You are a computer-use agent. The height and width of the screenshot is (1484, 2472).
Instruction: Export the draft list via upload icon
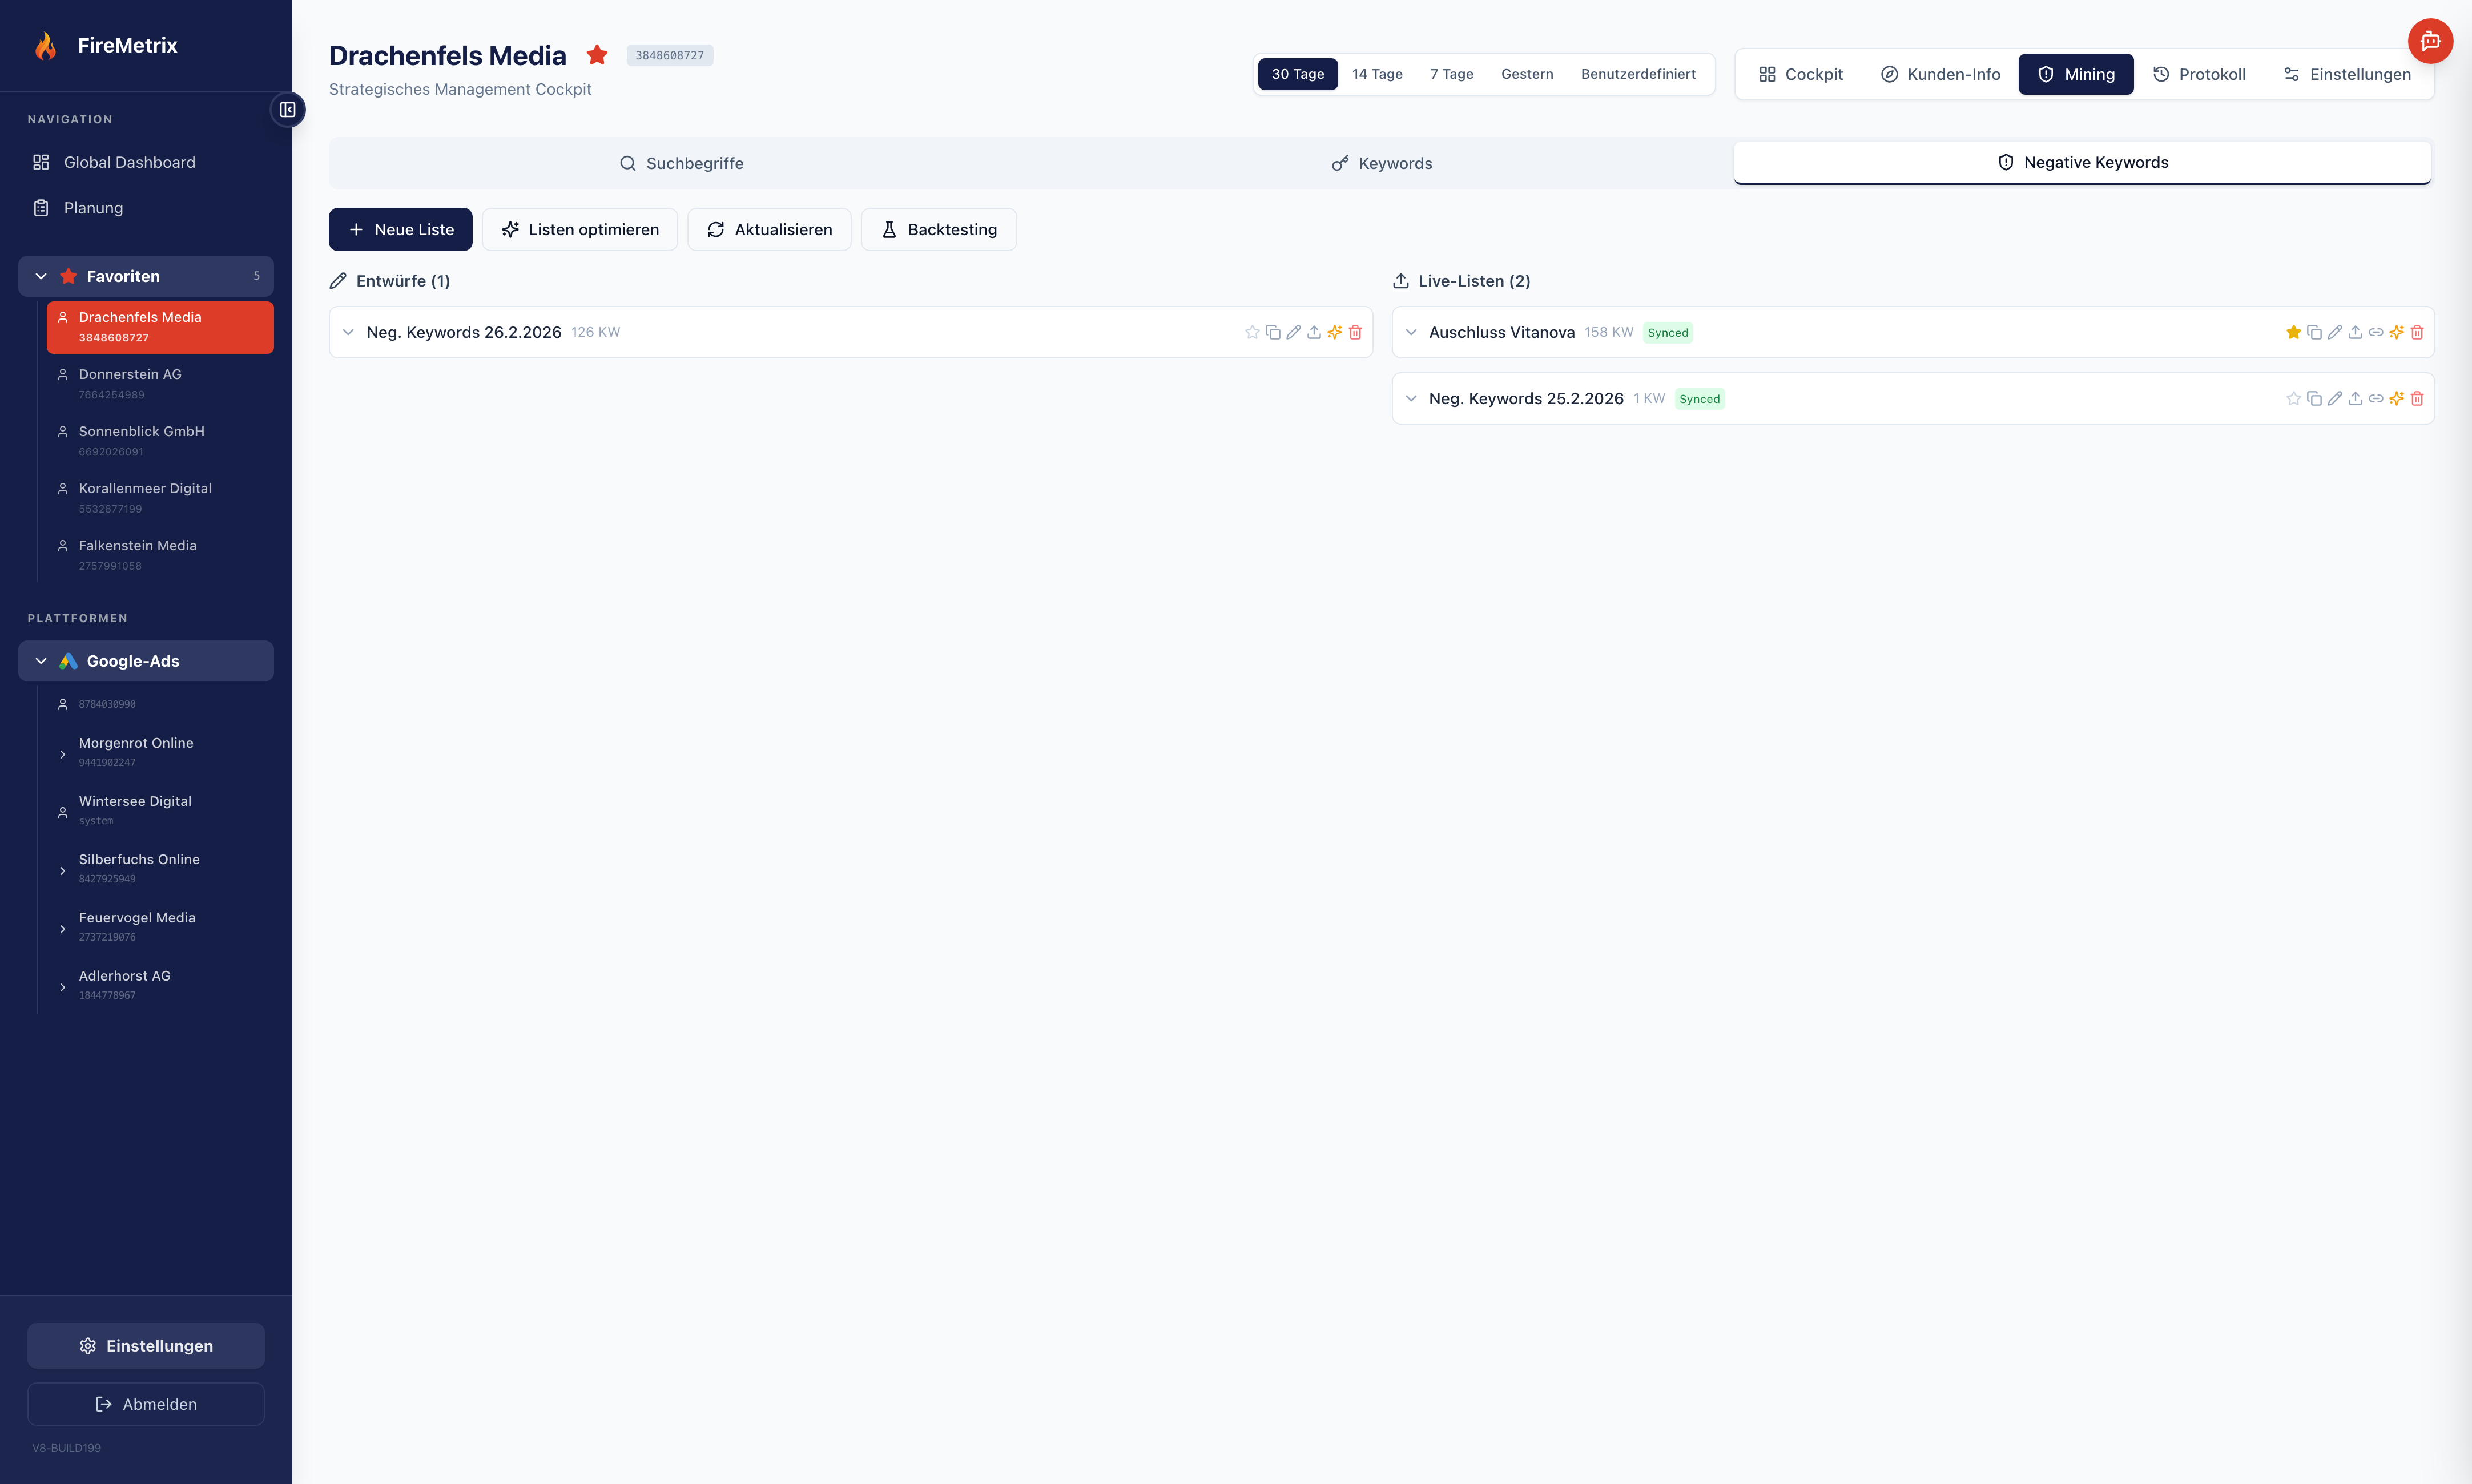1315,331
